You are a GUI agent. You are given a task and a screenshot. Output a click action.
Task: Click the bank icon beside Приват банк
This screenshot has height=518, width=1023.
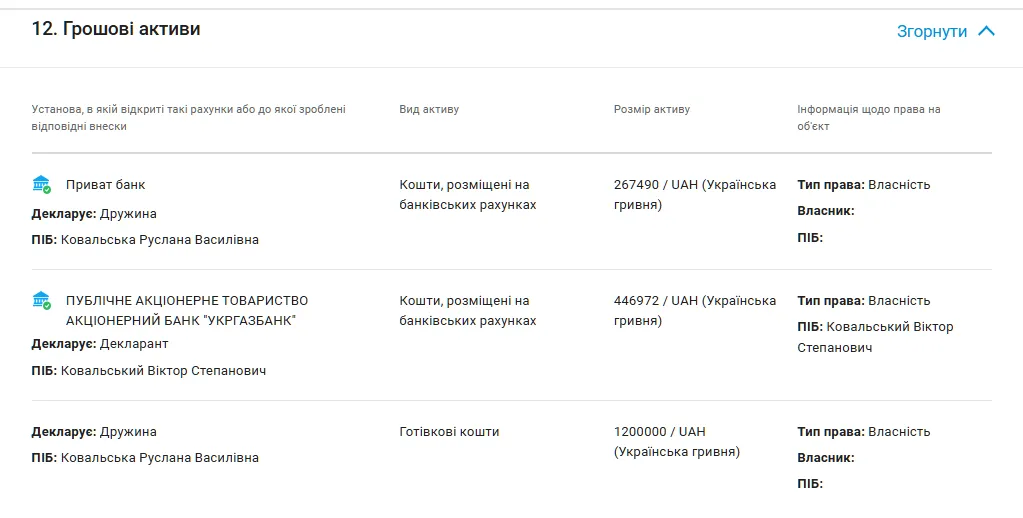[x=41, y=185]
